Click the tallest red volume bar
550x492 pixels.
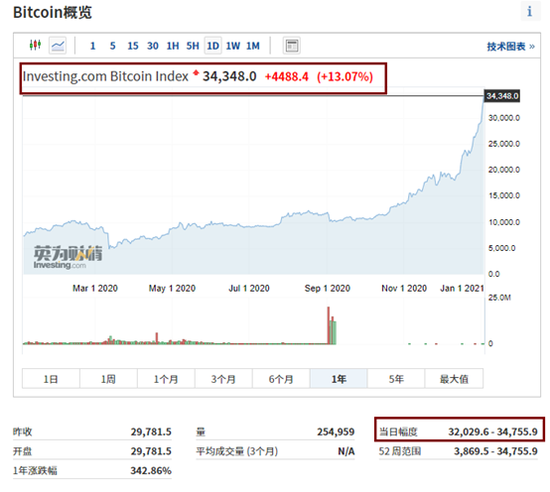click(x=329, y=326)
